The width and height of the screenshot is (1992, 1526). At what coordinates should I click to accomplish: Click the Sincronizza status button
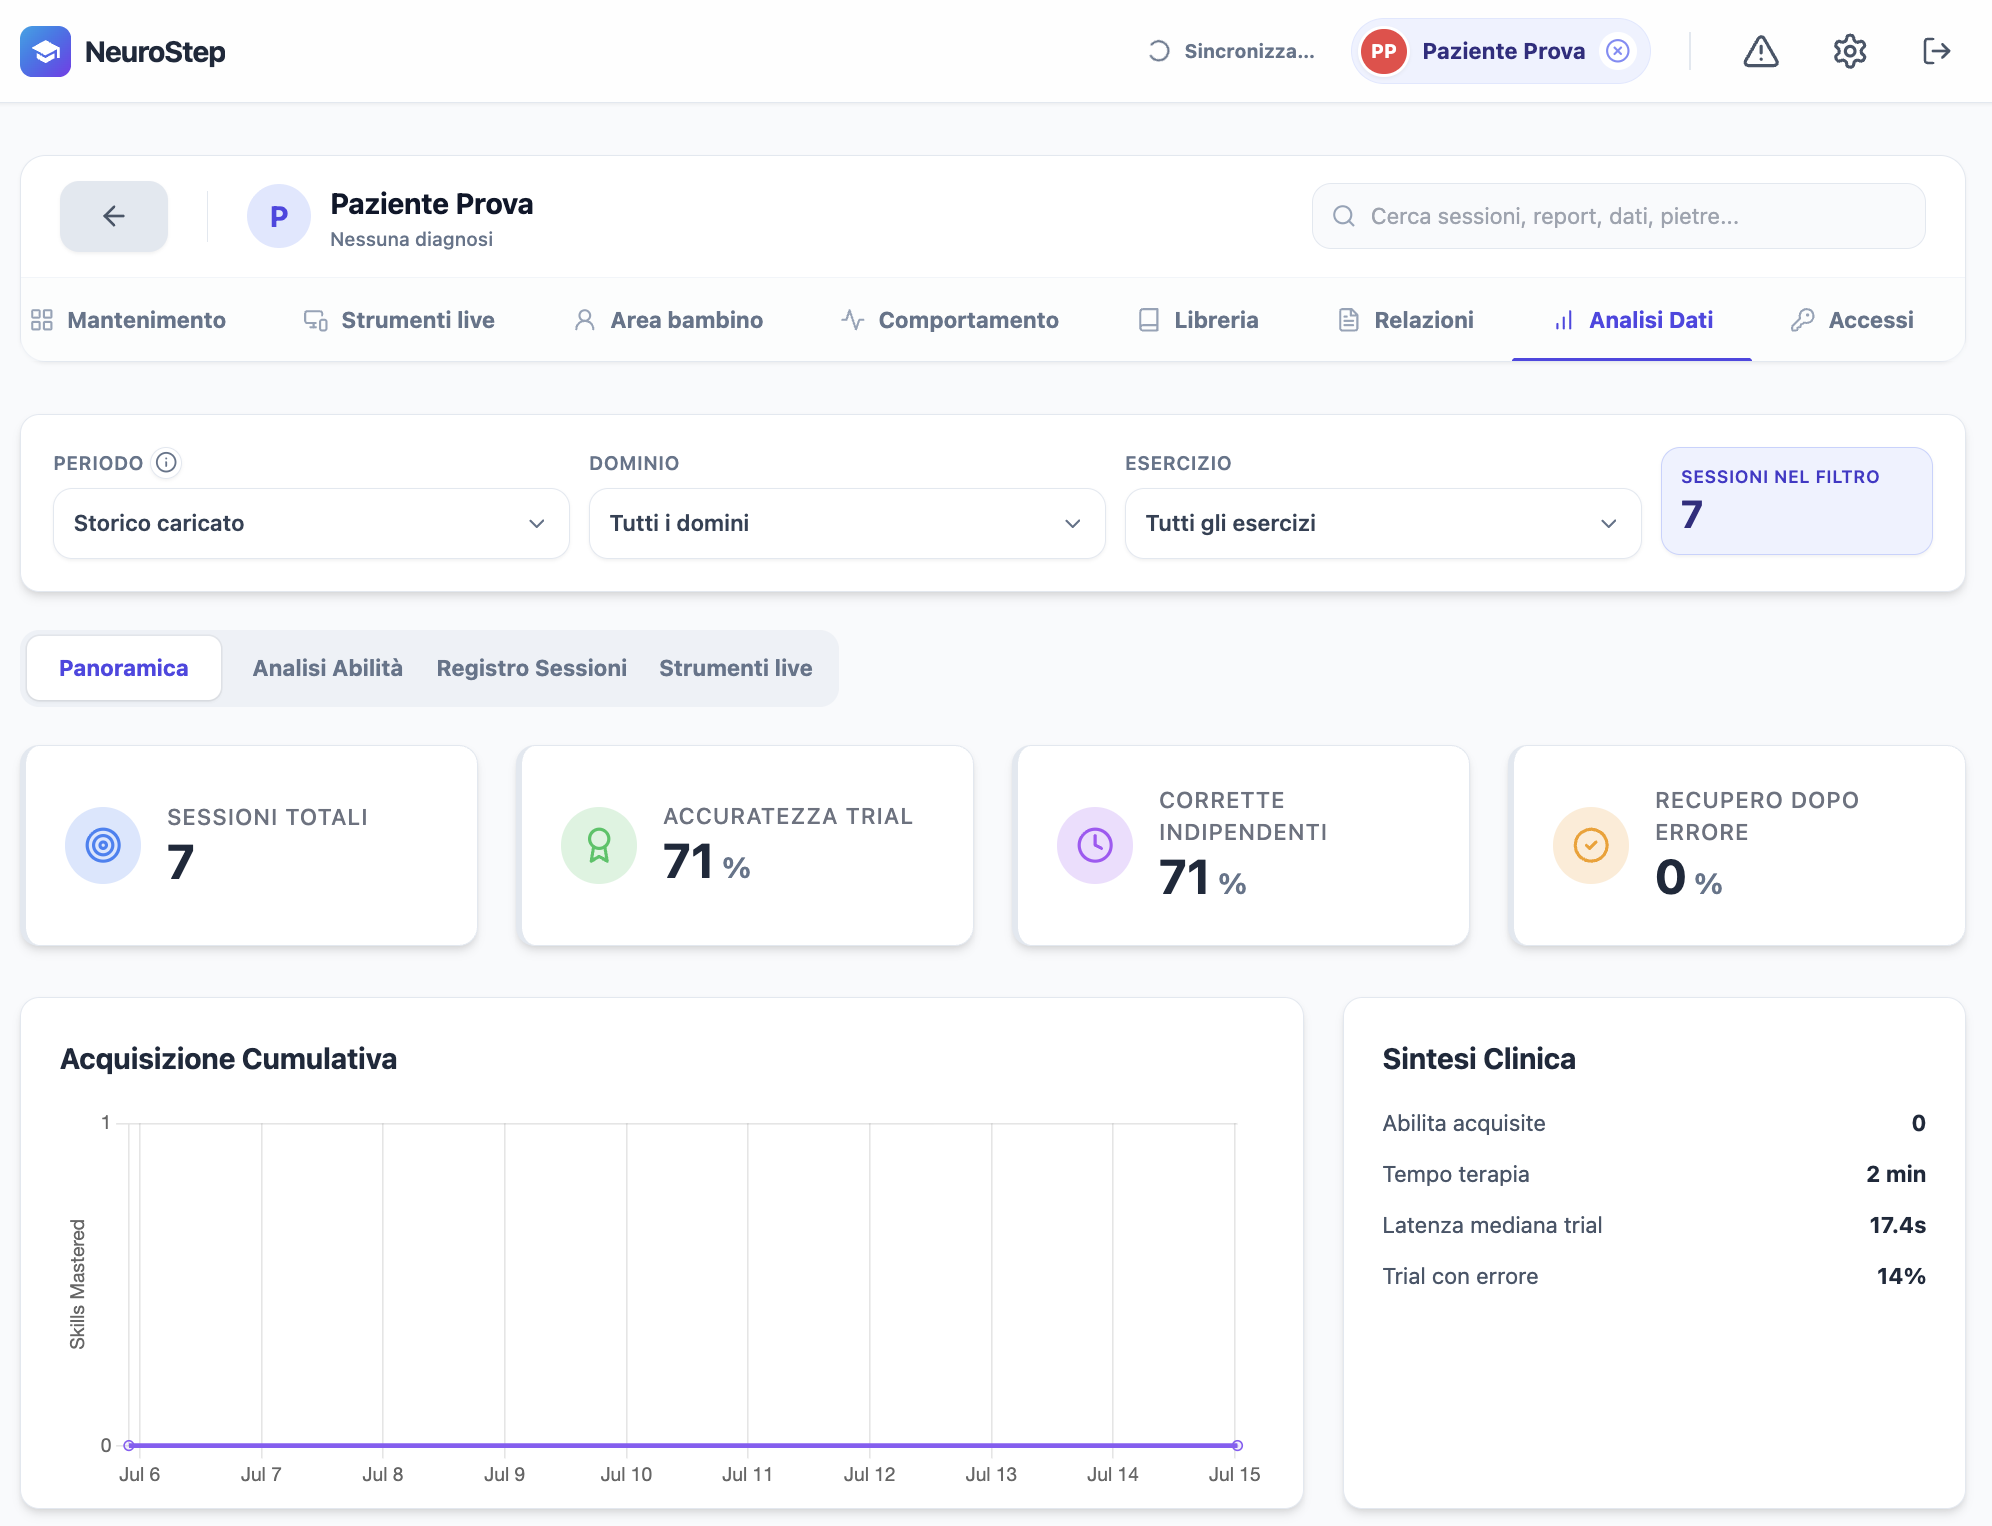tap(1232, 51)
